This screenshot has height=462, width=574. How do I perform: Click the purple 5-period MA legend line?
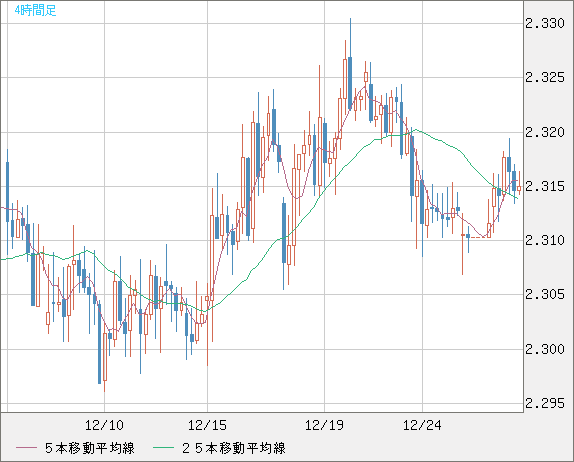(26, 448)
